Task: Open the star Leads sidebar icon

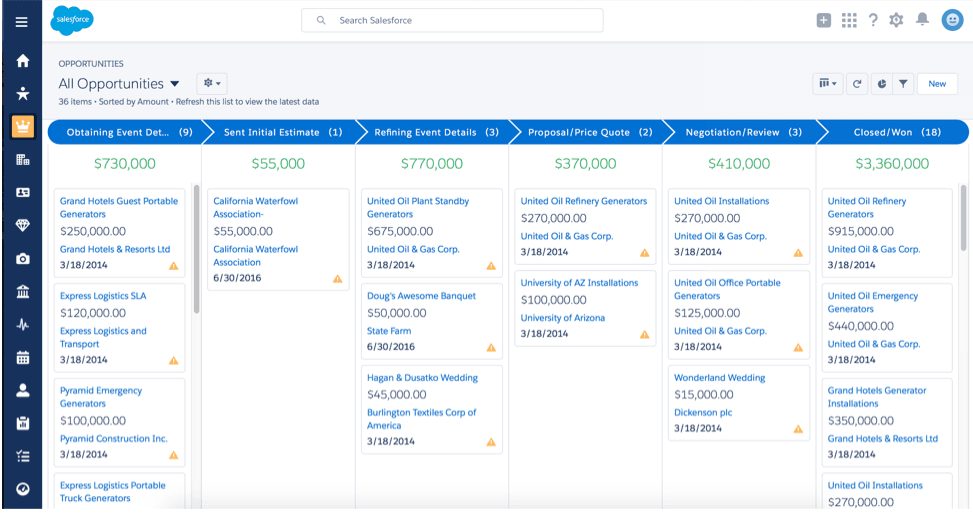Action: click(22, 94)
